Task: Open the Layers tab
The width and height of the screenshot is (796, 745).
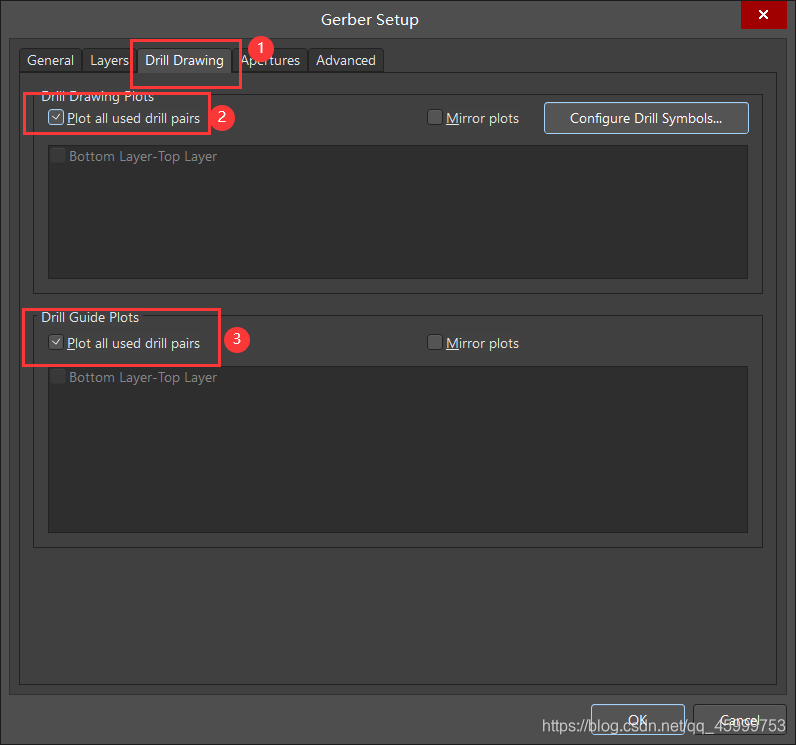Action: [x=109, y=60]
